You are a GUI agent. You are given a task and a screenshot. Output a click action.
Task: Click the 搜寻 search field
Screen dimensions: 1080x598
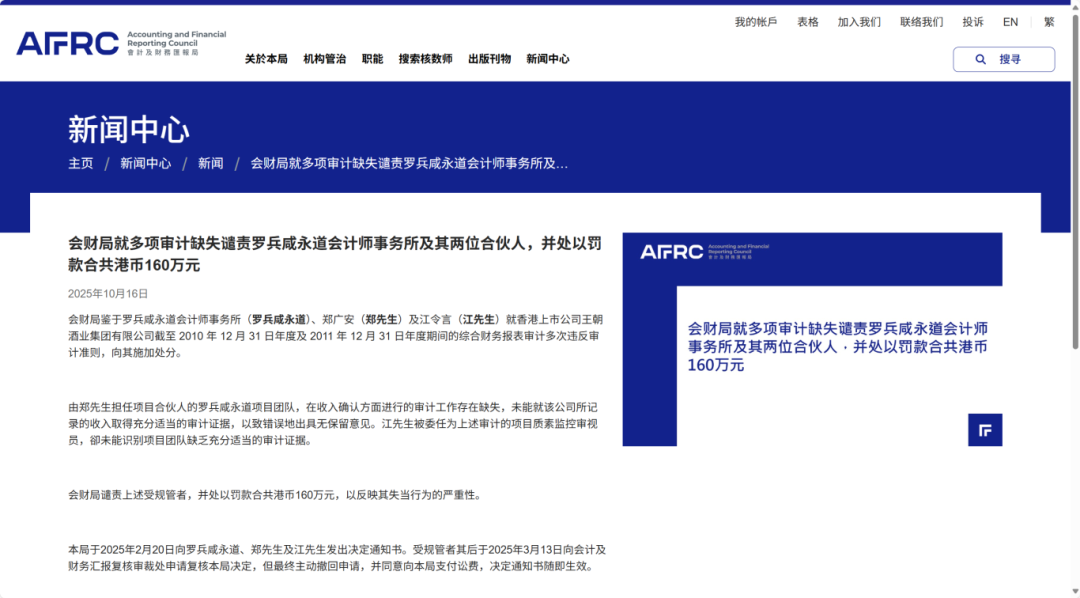(1004, 59)
